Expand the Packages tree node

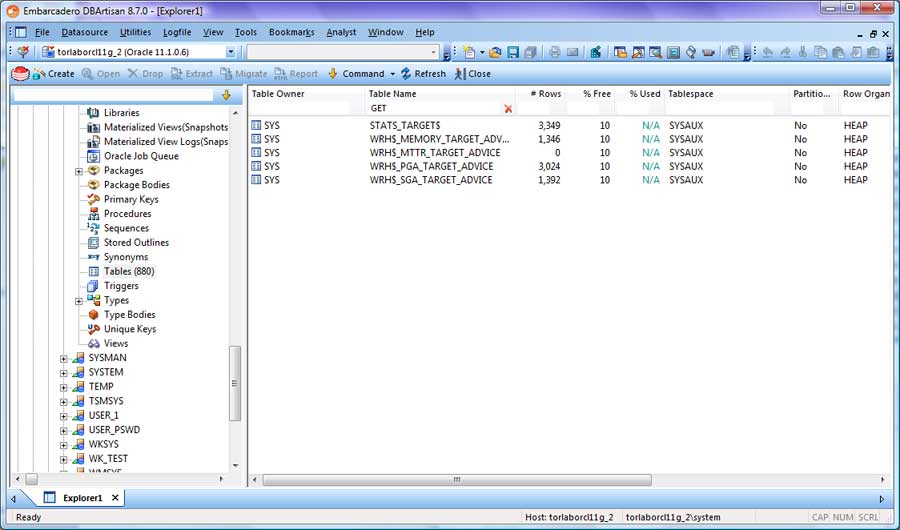[x=79, y=171]
